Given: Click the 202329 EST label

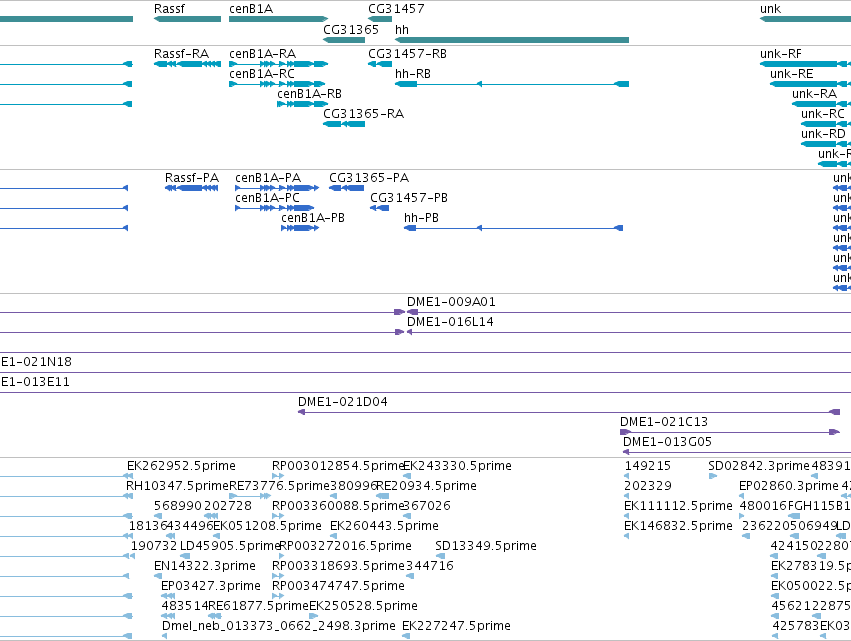Looking at the screenshot, I should pyautogui.click(x=648, y=486).
